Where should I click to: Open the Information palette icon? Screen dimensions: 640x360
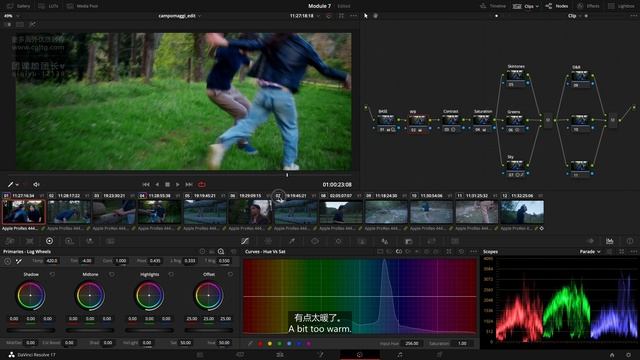[630, 241]
